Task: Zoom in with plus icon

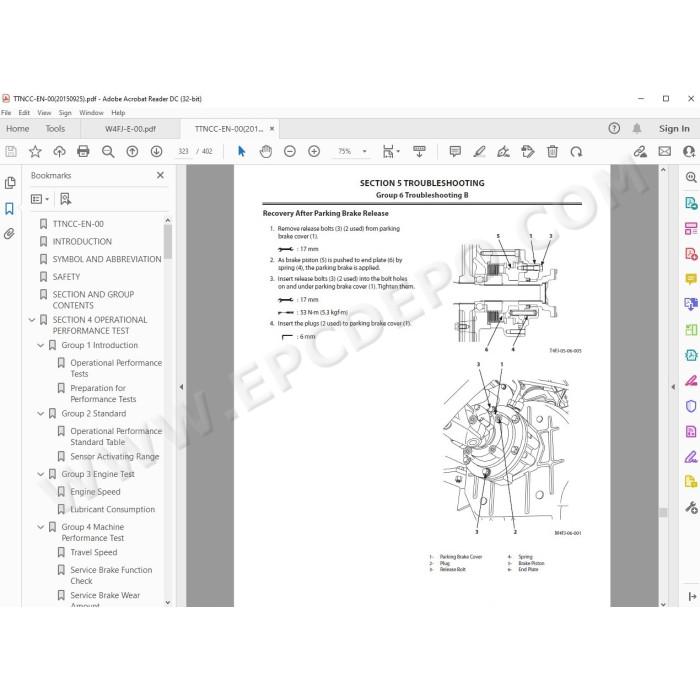Action: point(314,152)
